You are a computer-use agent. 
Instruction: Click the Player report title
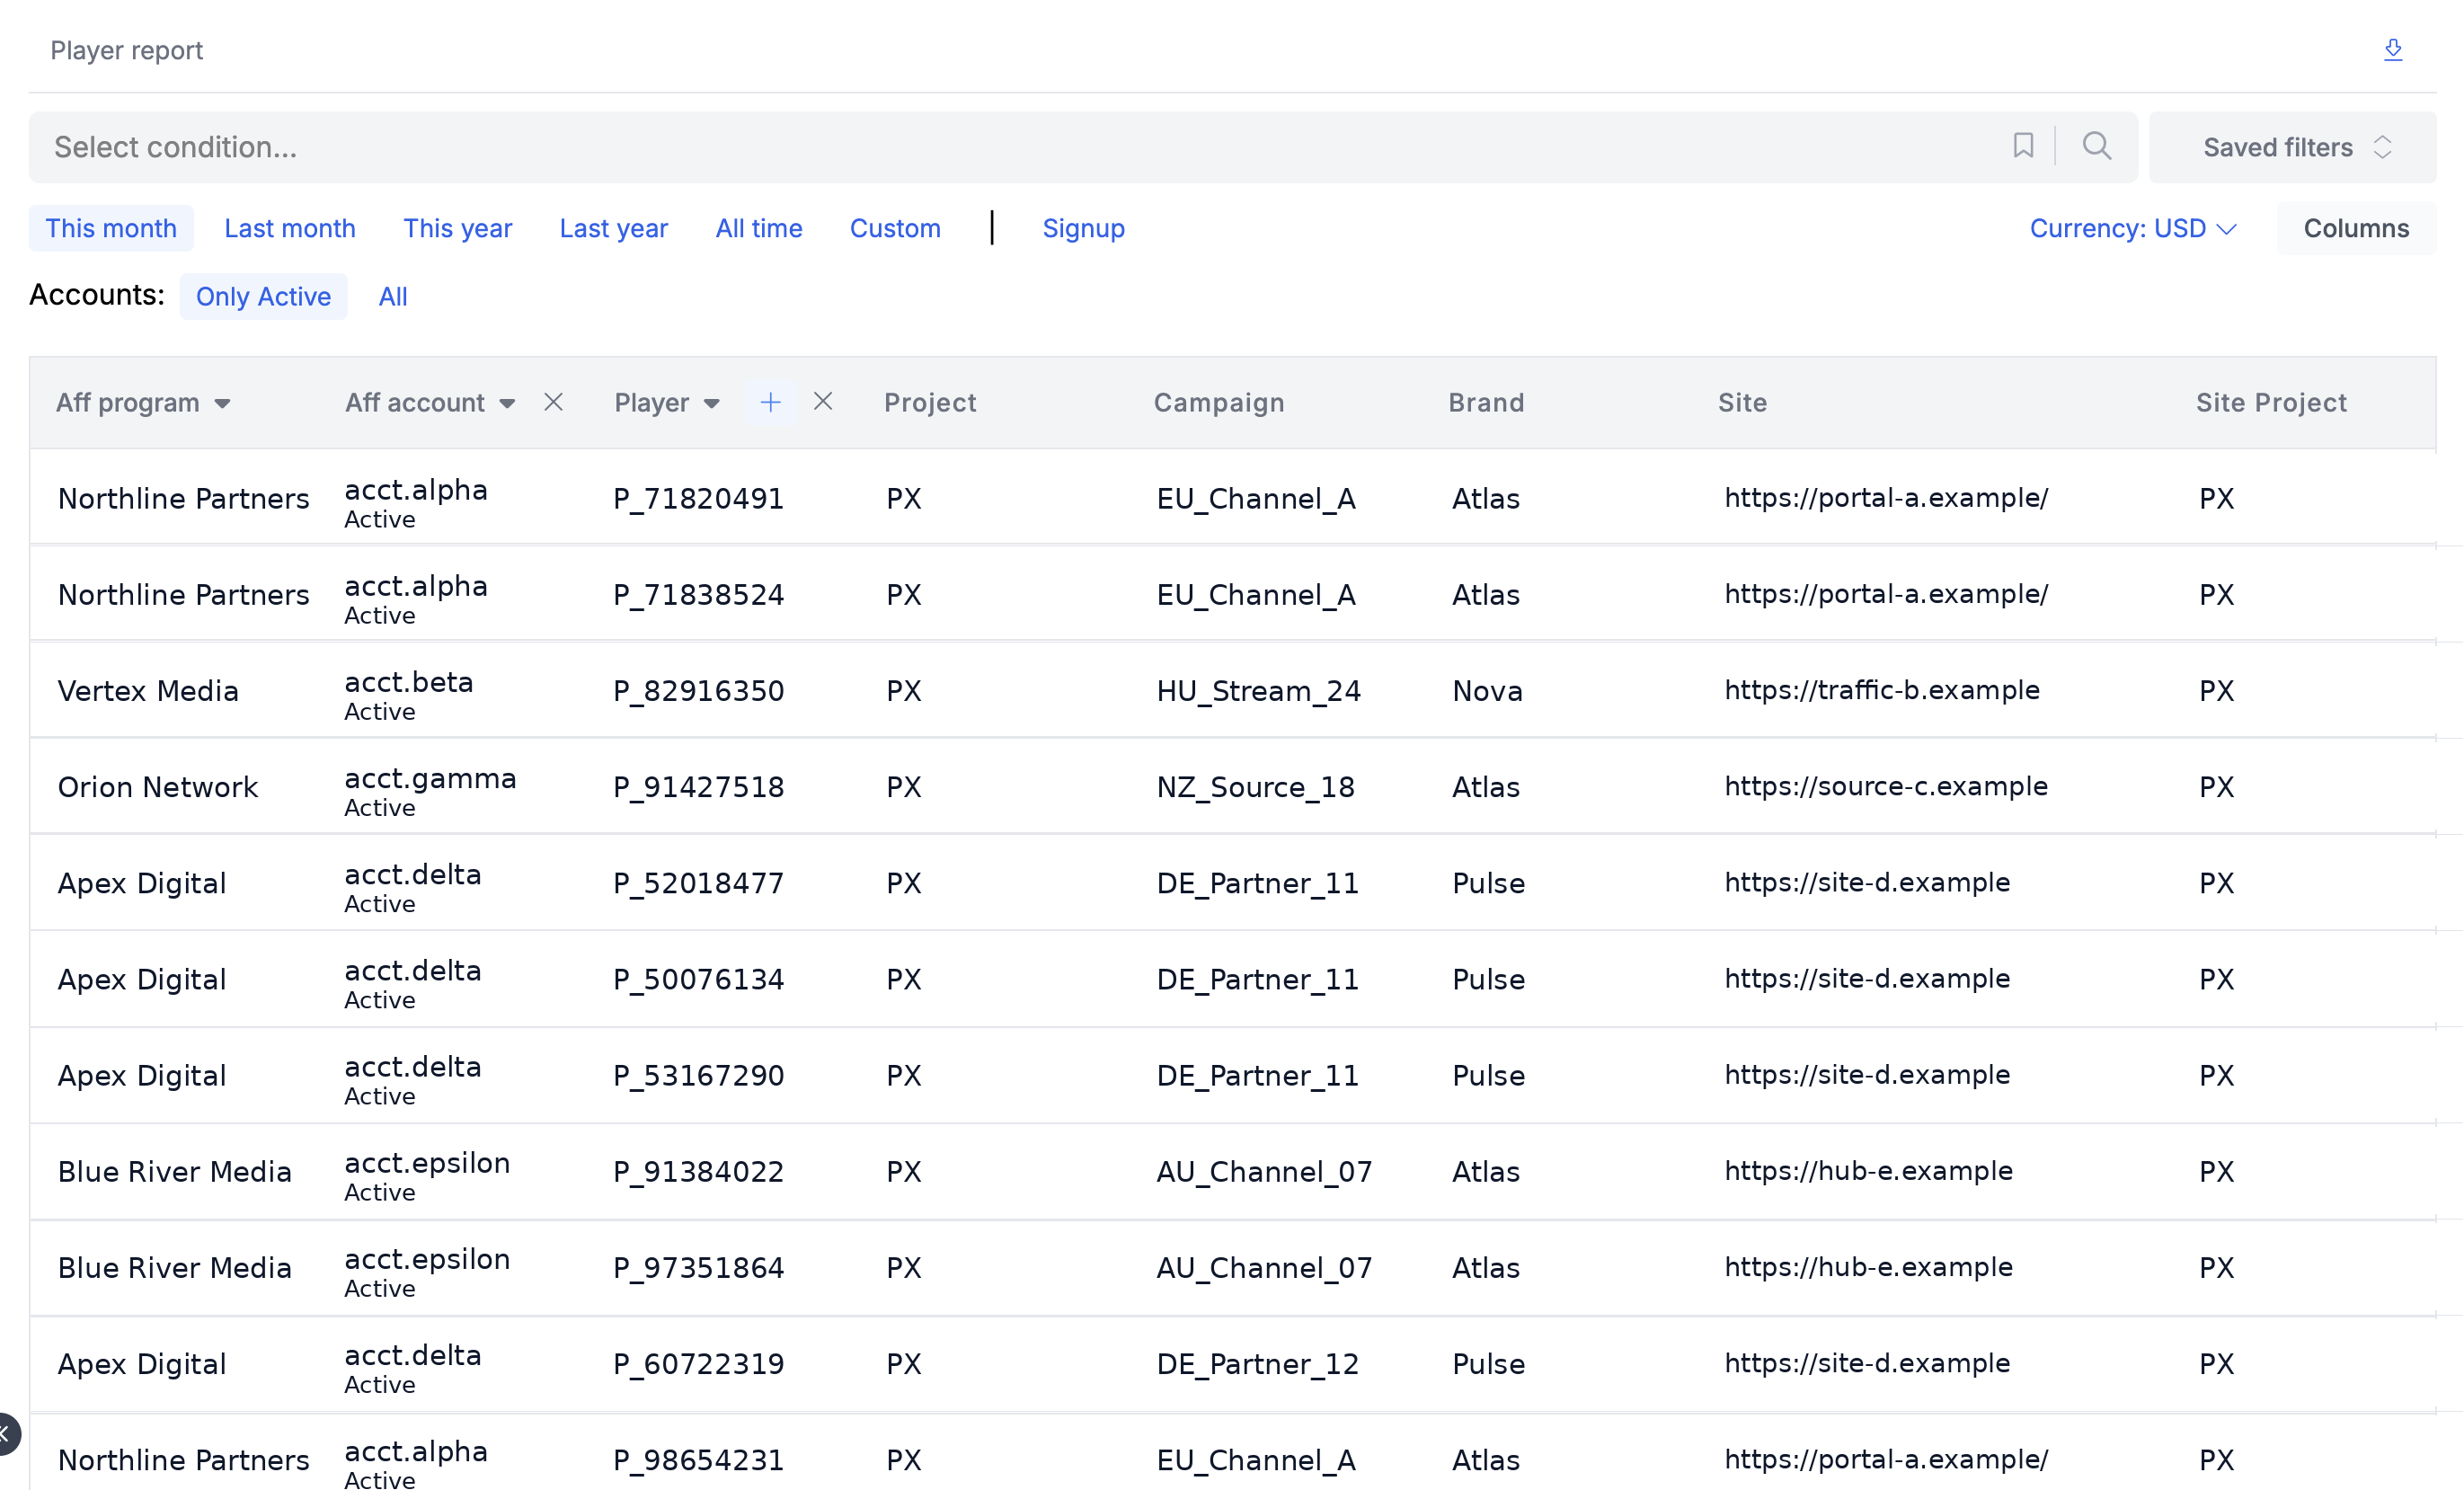(x=126, y=50)
